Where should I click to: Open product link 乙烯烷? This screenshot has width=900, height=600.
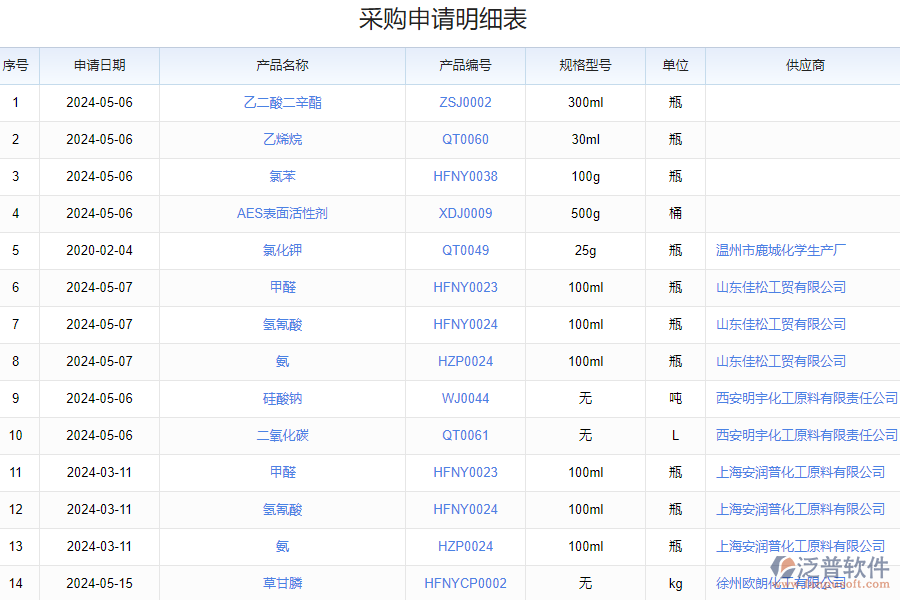[281, 139]
